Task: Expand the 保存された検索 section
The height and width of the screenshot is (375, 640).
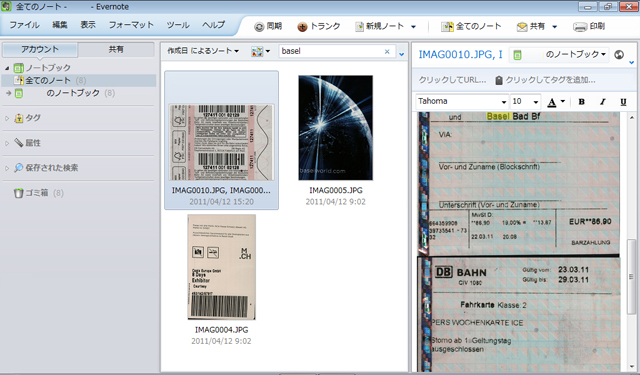Action: (x=7, y=168)
